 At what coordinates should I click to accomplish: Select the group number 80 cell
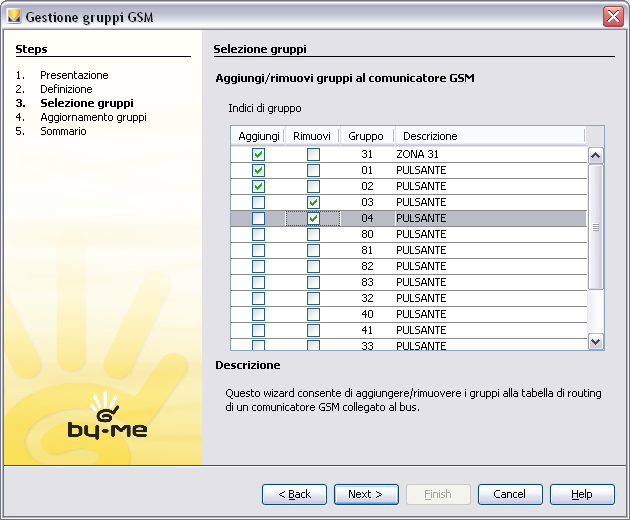[x=367, y=234]
